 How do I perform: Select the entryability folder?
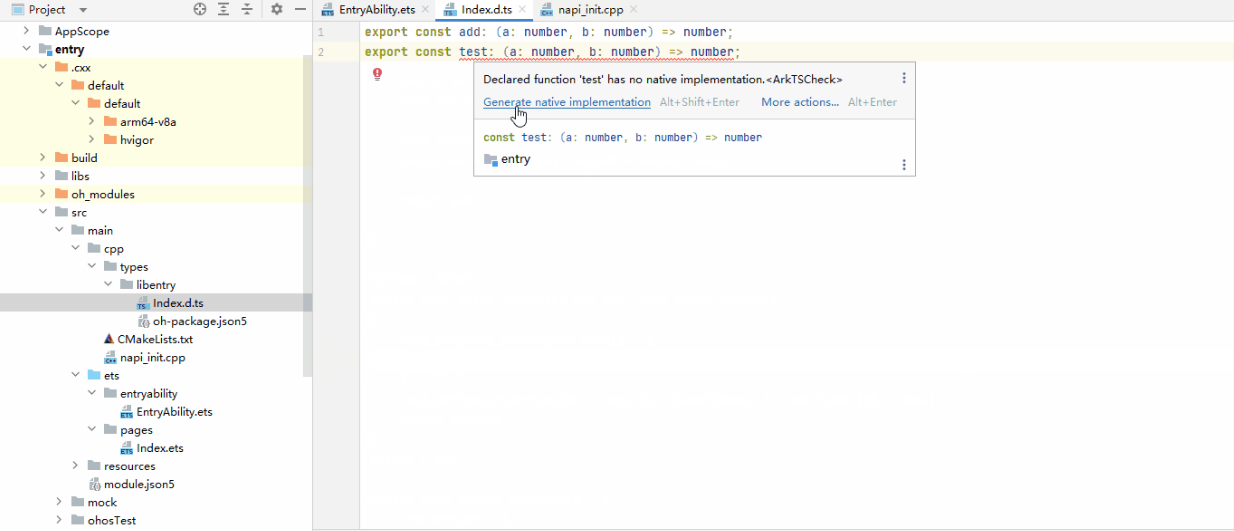pyautogui.click(x=149, y=394)
